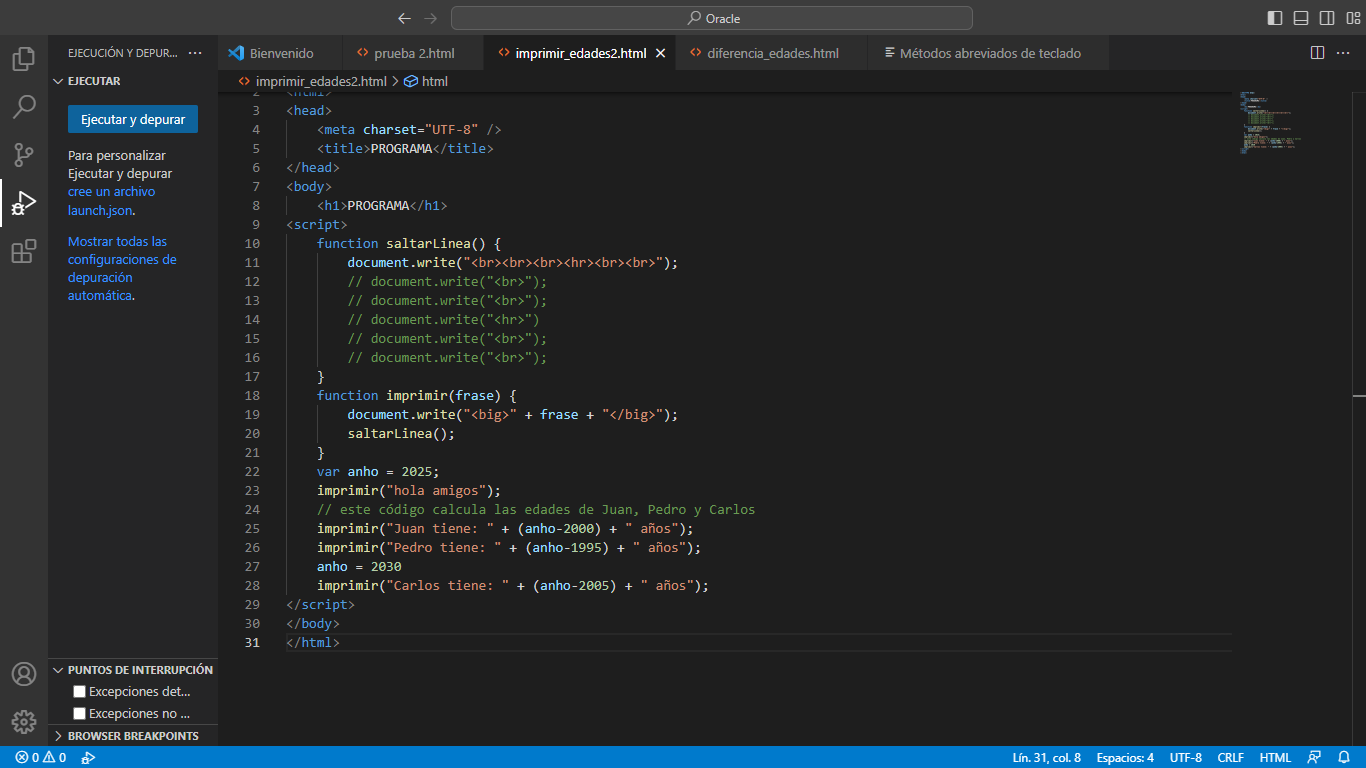This screenshot has width=1366, height=768.
Task: Click the debug launch status bar icon
Action: pos(88,758)
